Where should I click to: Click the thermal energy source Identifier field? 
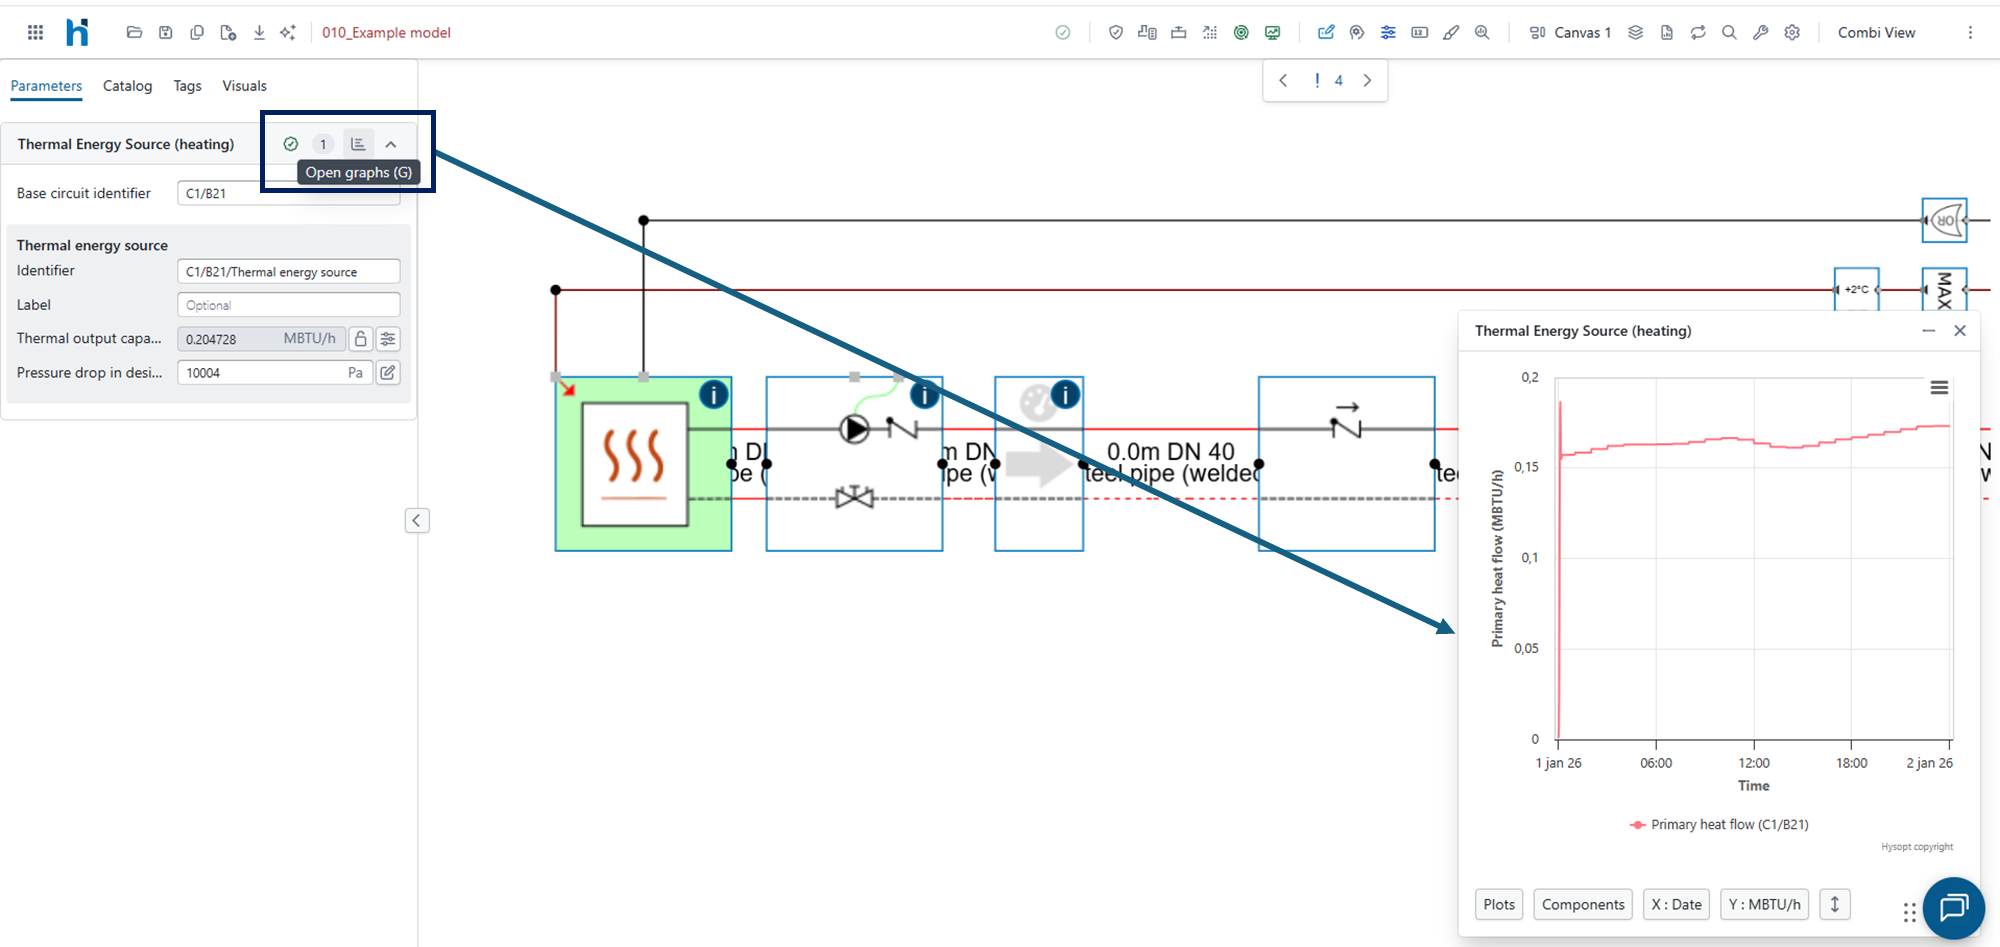point(289,271)
